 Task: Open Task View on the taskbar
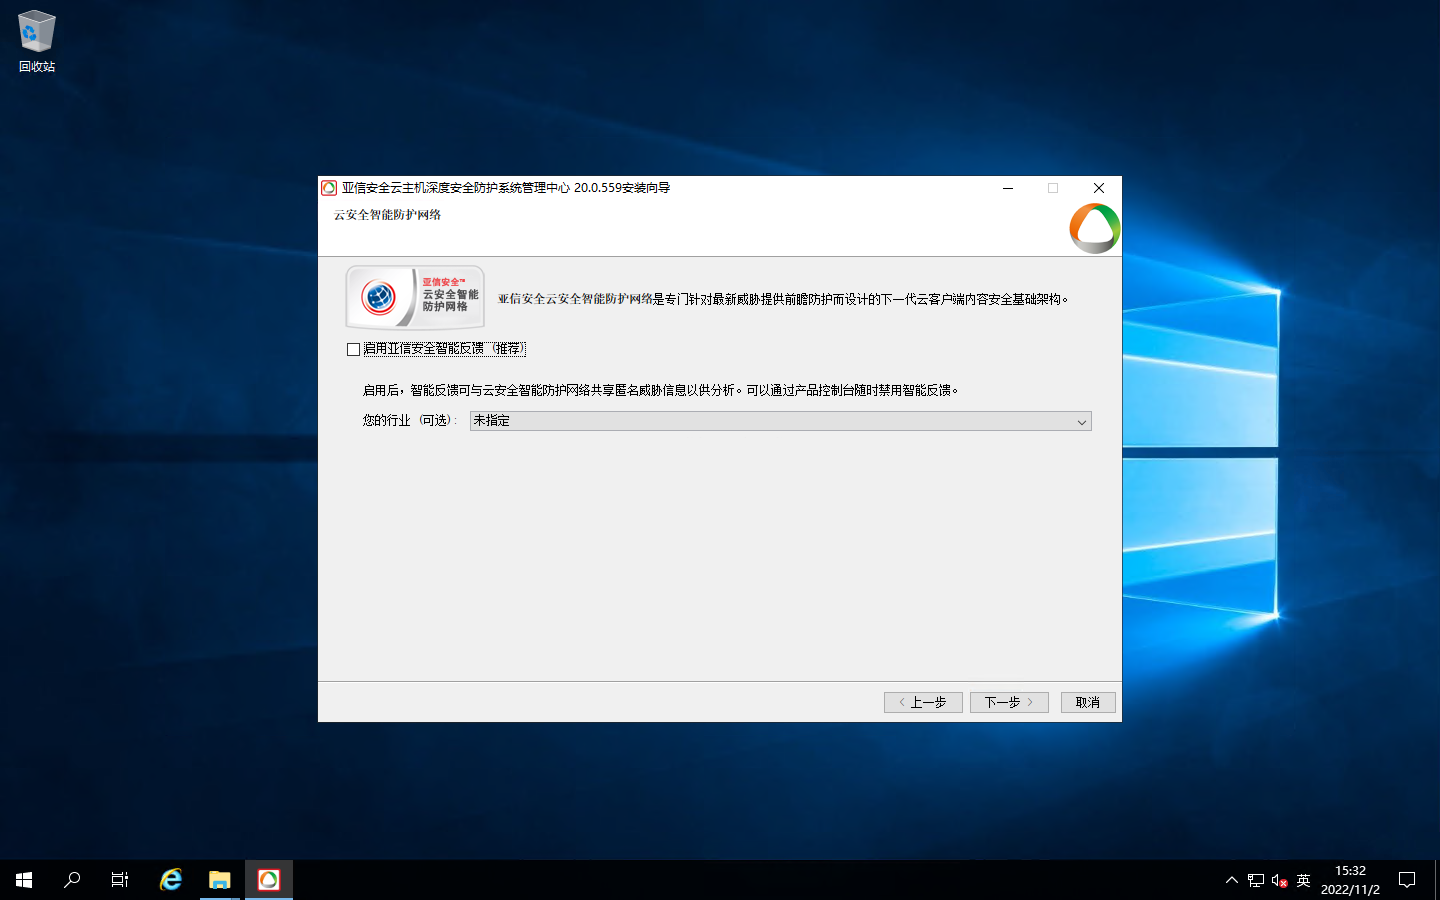coord(120,880)
